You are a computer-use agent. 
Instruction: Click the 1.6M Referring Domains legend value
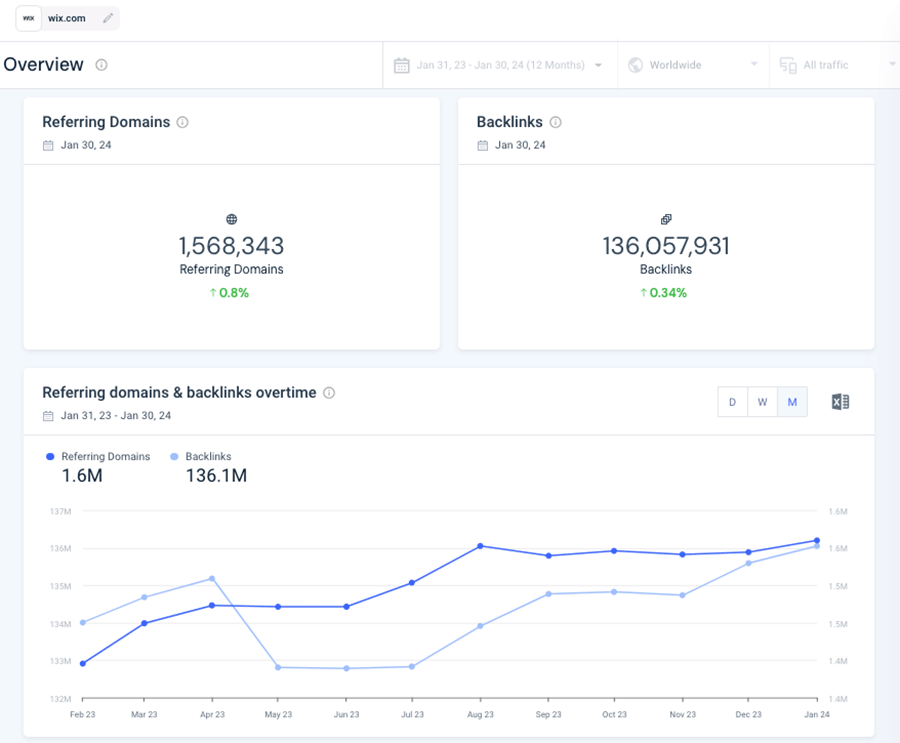82,475
